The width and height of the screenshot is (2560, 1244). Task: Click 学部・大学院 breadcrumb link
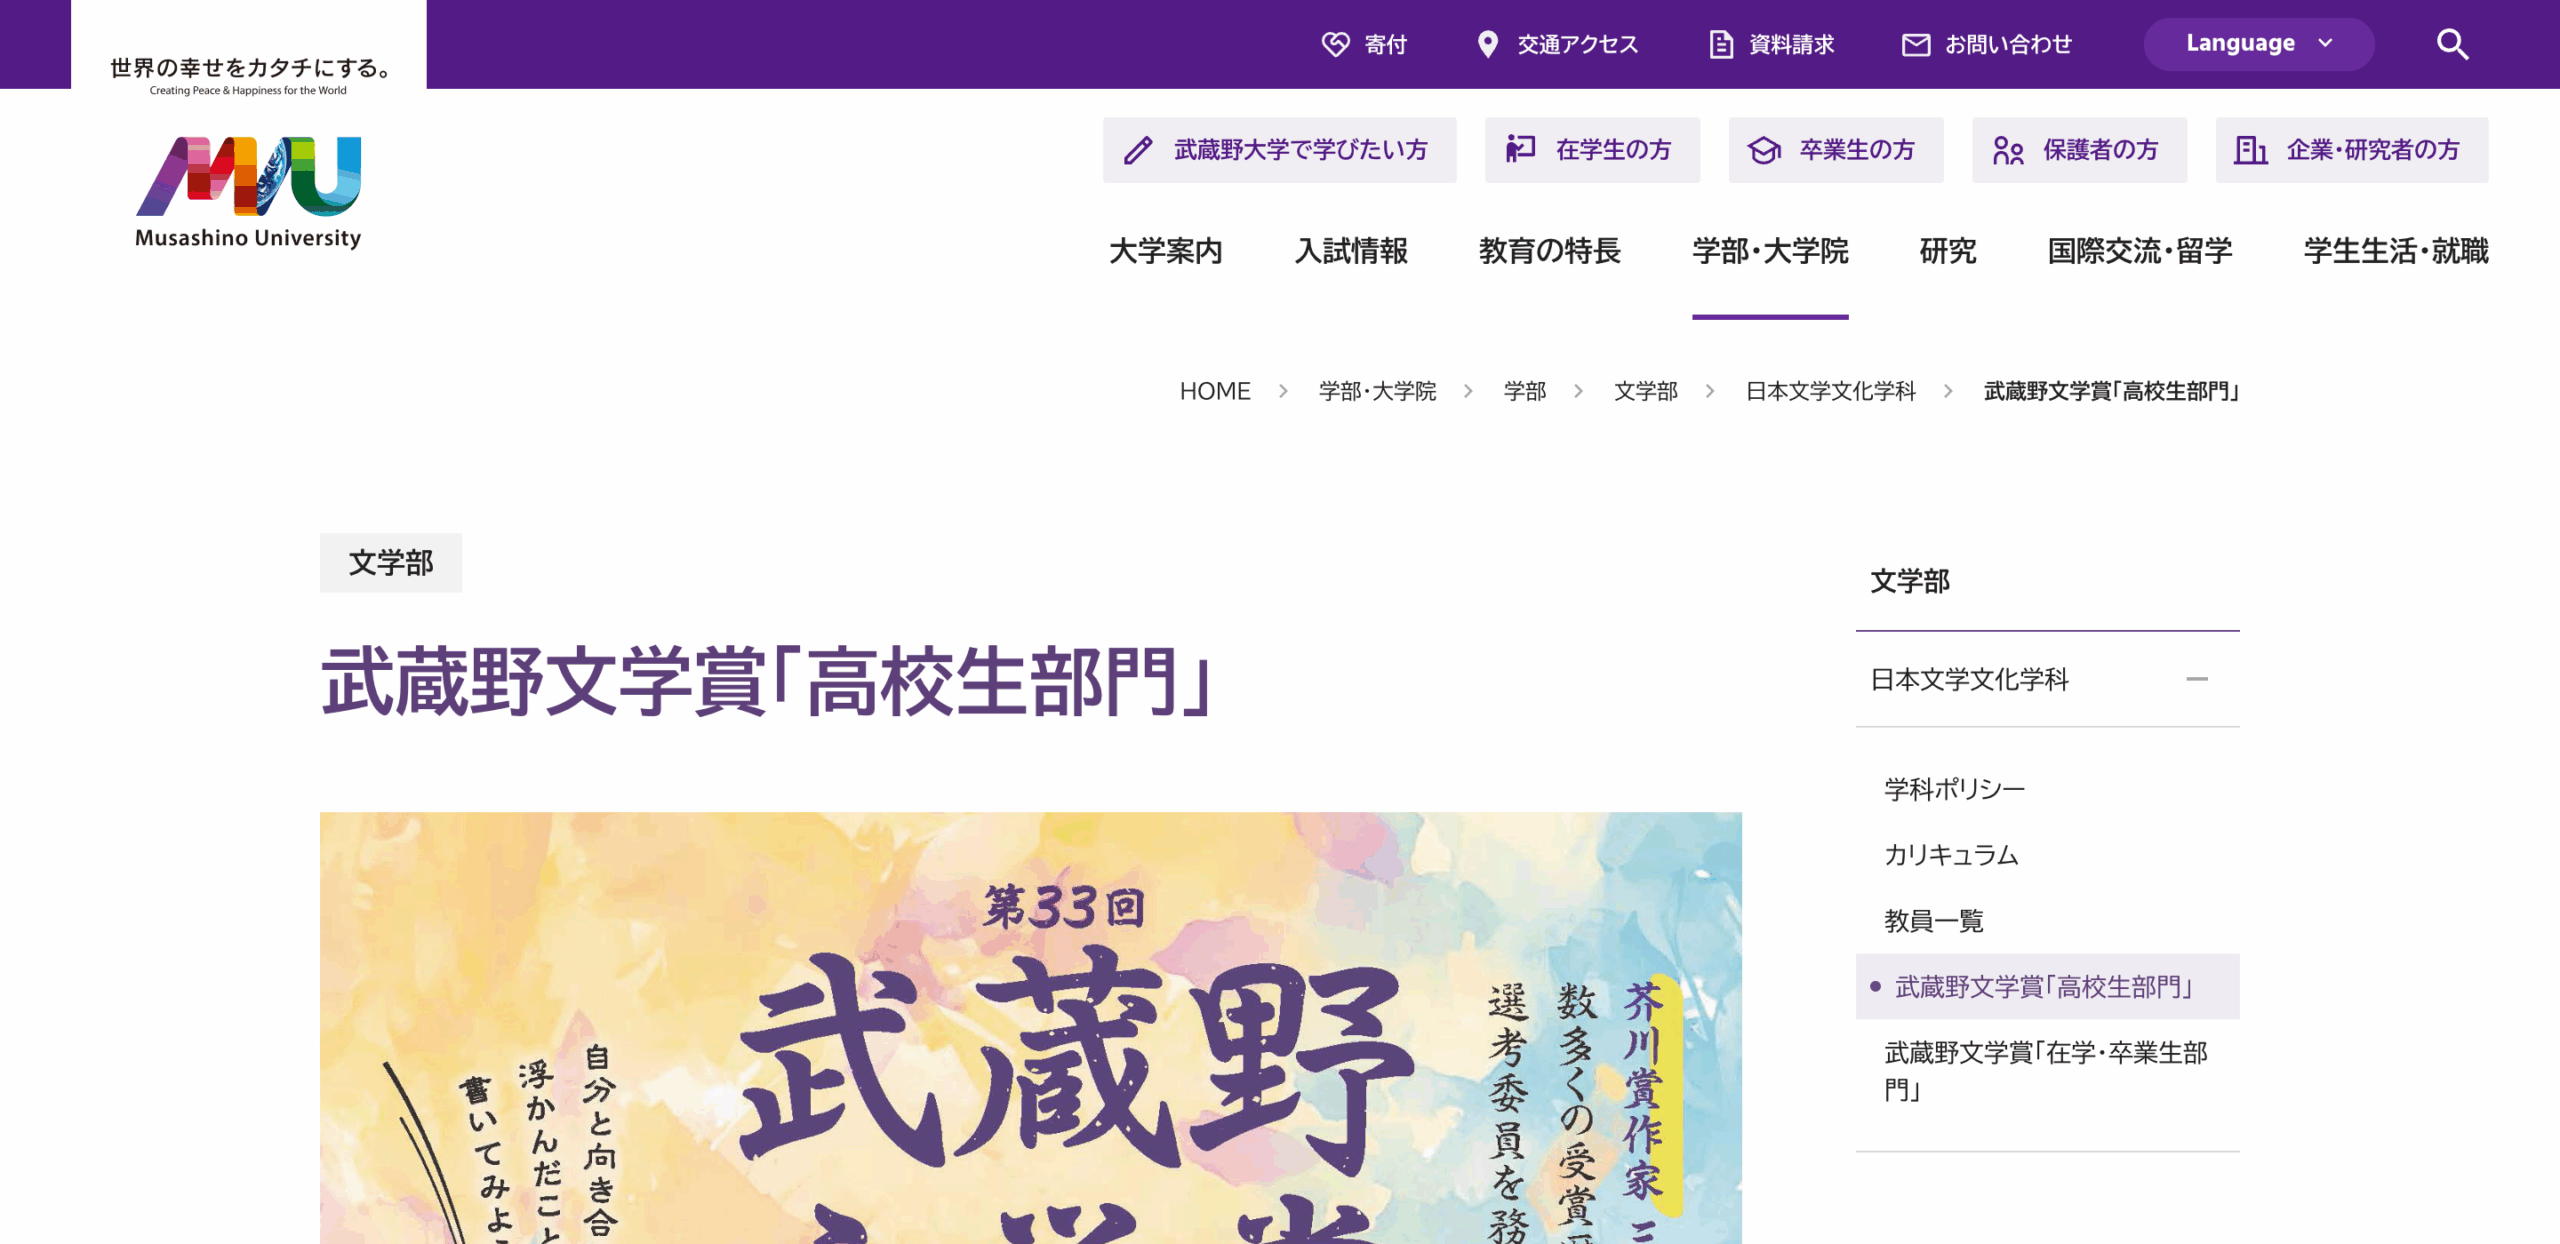pyautogui.click(x=1377, y=391)
